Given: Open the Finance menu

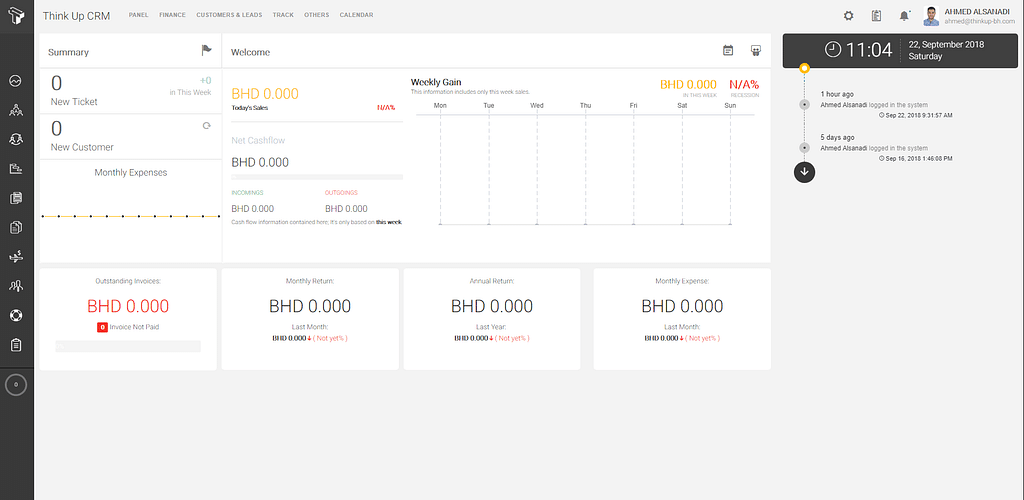Looking at the screenshot, I should tap(172, 16).
